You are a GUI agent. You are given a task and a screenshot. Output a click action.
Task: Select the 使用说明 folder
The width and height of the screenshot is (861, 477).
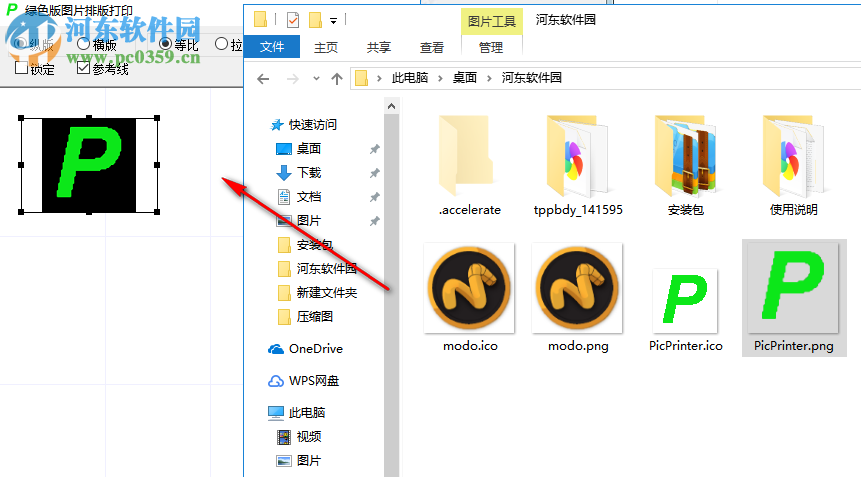[x=793, y=165]
